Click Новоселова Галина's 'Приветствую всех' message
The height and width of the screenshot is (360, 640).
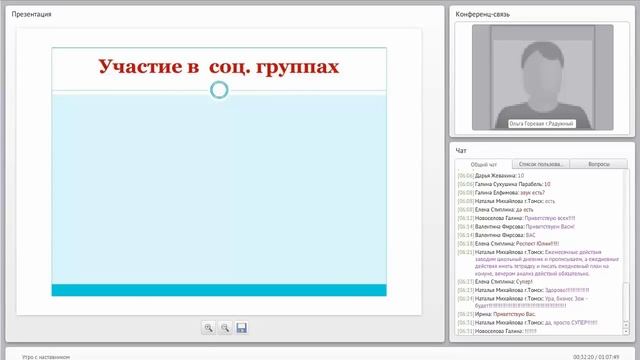tap(516, 218)
